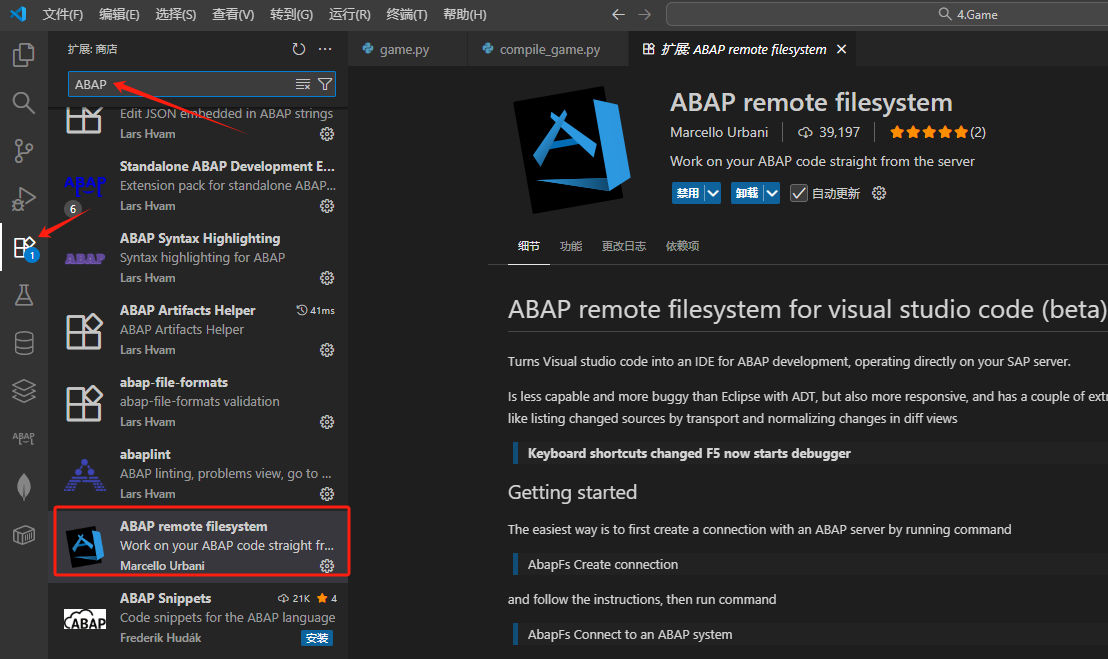This screenshot has width=1108, height=659.
Task: Open gear menu for Edit JSON embedded extension
Action: [x=326, y=134]
